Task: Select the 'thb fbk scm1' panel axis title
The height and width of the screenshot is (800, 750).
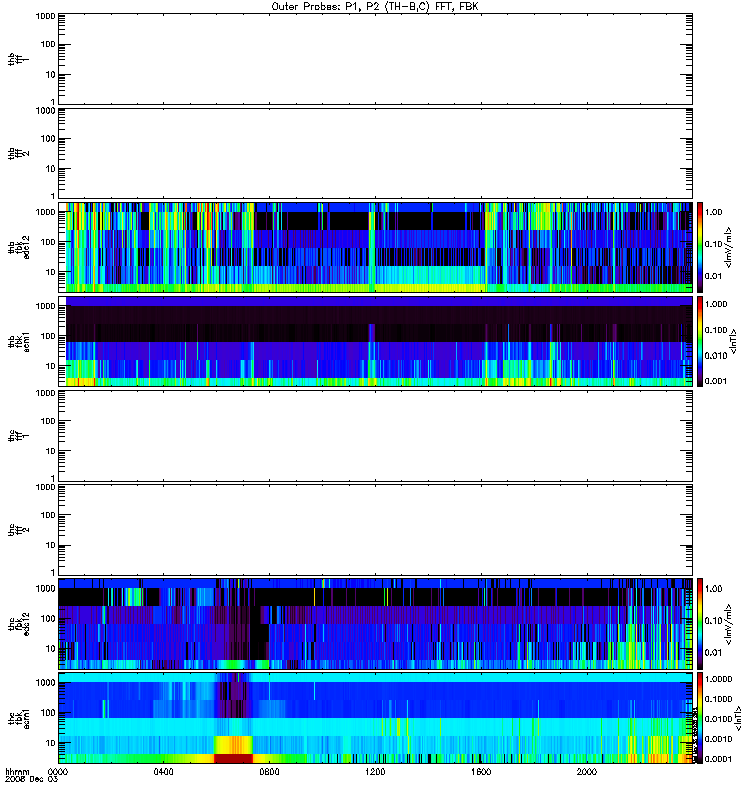Action: (18, 341)
